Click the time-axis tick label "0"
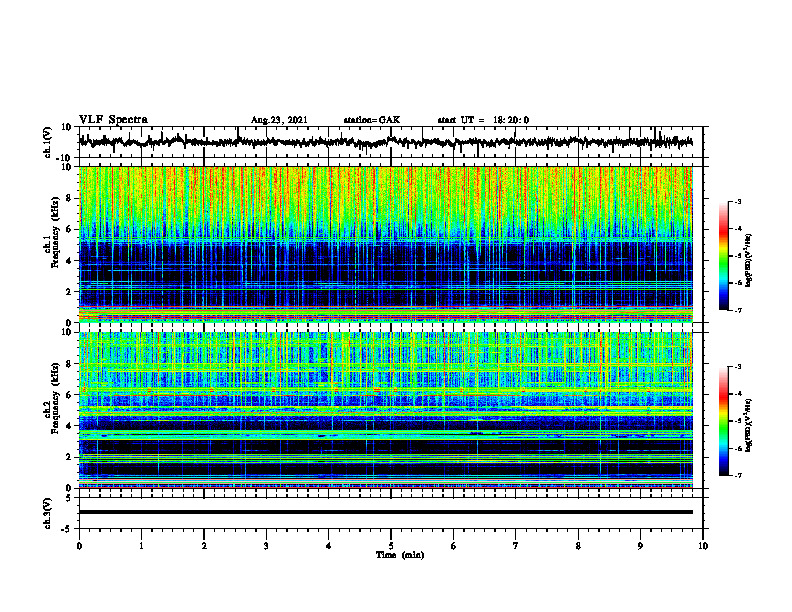Image resolution: width=792 pixels, height=612 pixels. coord(79,546)
